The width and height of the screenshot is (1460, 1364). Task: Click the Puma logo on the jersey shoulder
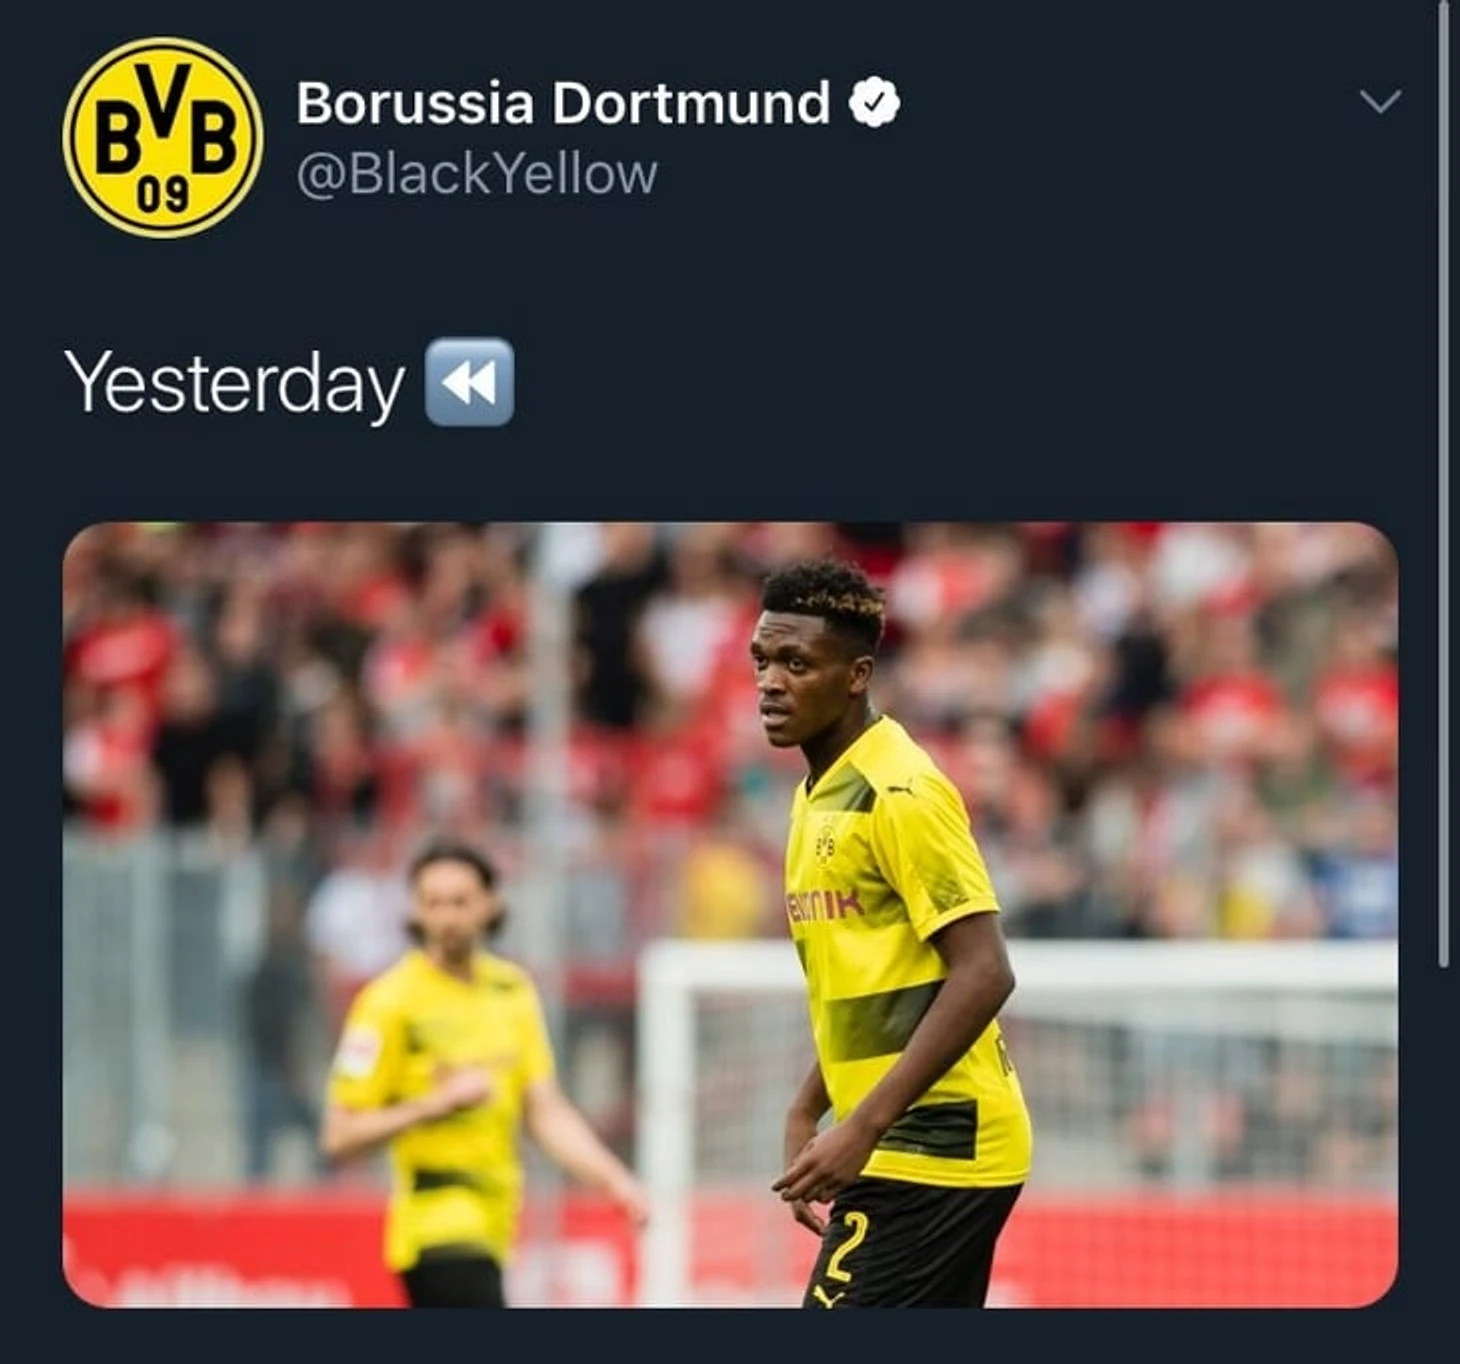click(x=901, y=789)
